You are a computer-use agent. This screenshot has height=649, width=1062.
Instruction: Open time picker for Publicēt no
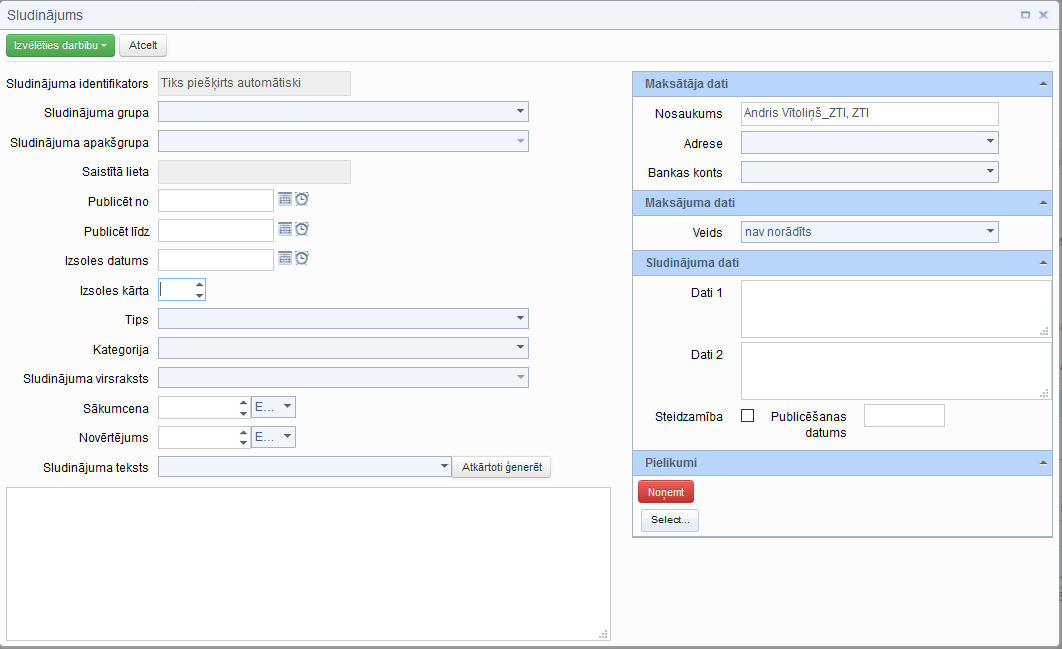click(x=301, y=199)
